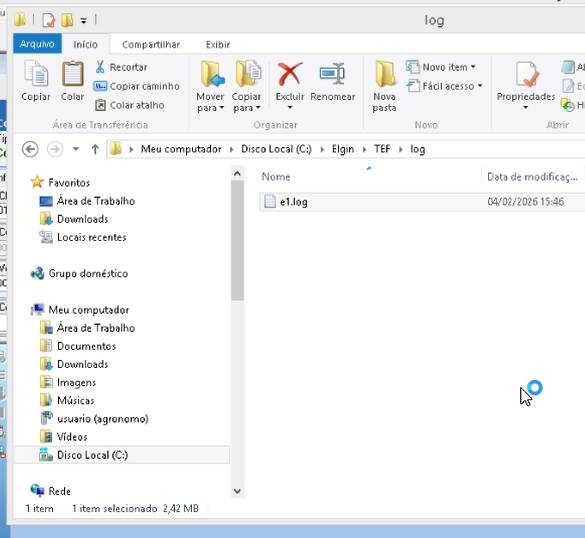Click the explorer folder icon in title bar

pos(20,19)
